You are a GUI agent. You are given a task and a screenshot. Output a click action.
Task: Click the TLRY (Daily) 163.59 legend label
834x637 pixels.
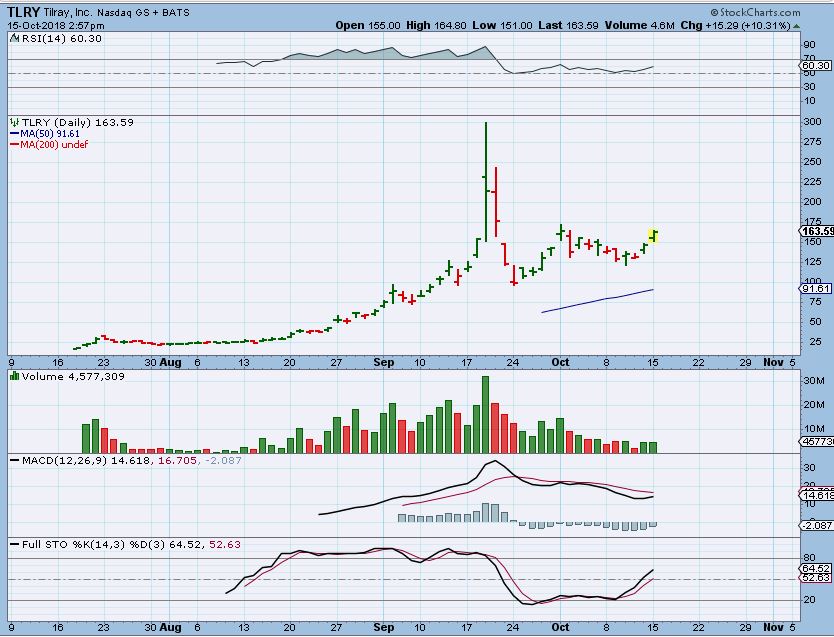pyautogui.click(x=78, y=122)
